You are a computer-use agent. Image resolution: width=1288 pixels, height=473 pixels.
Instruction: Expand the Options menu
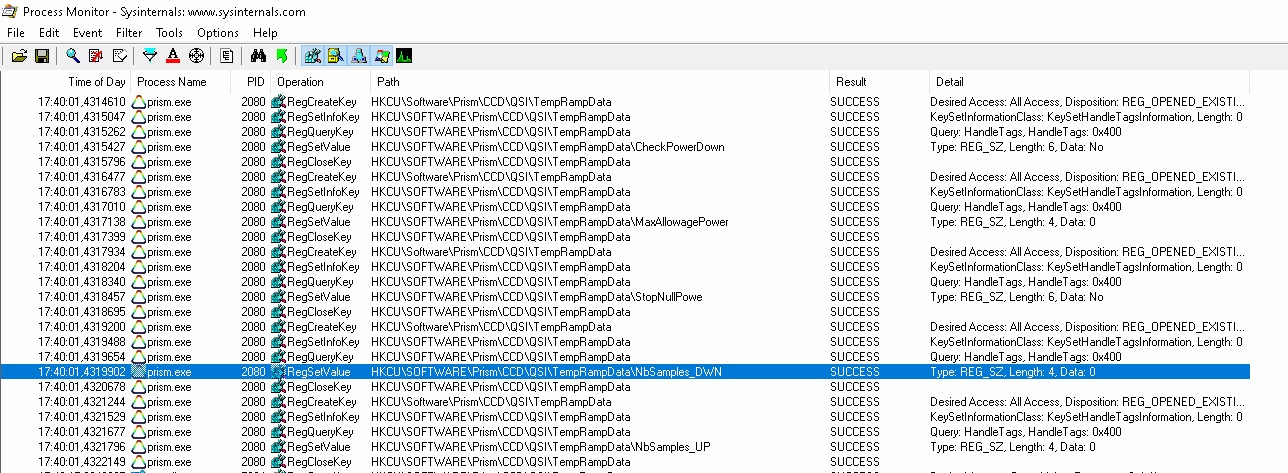pos(218,33)
